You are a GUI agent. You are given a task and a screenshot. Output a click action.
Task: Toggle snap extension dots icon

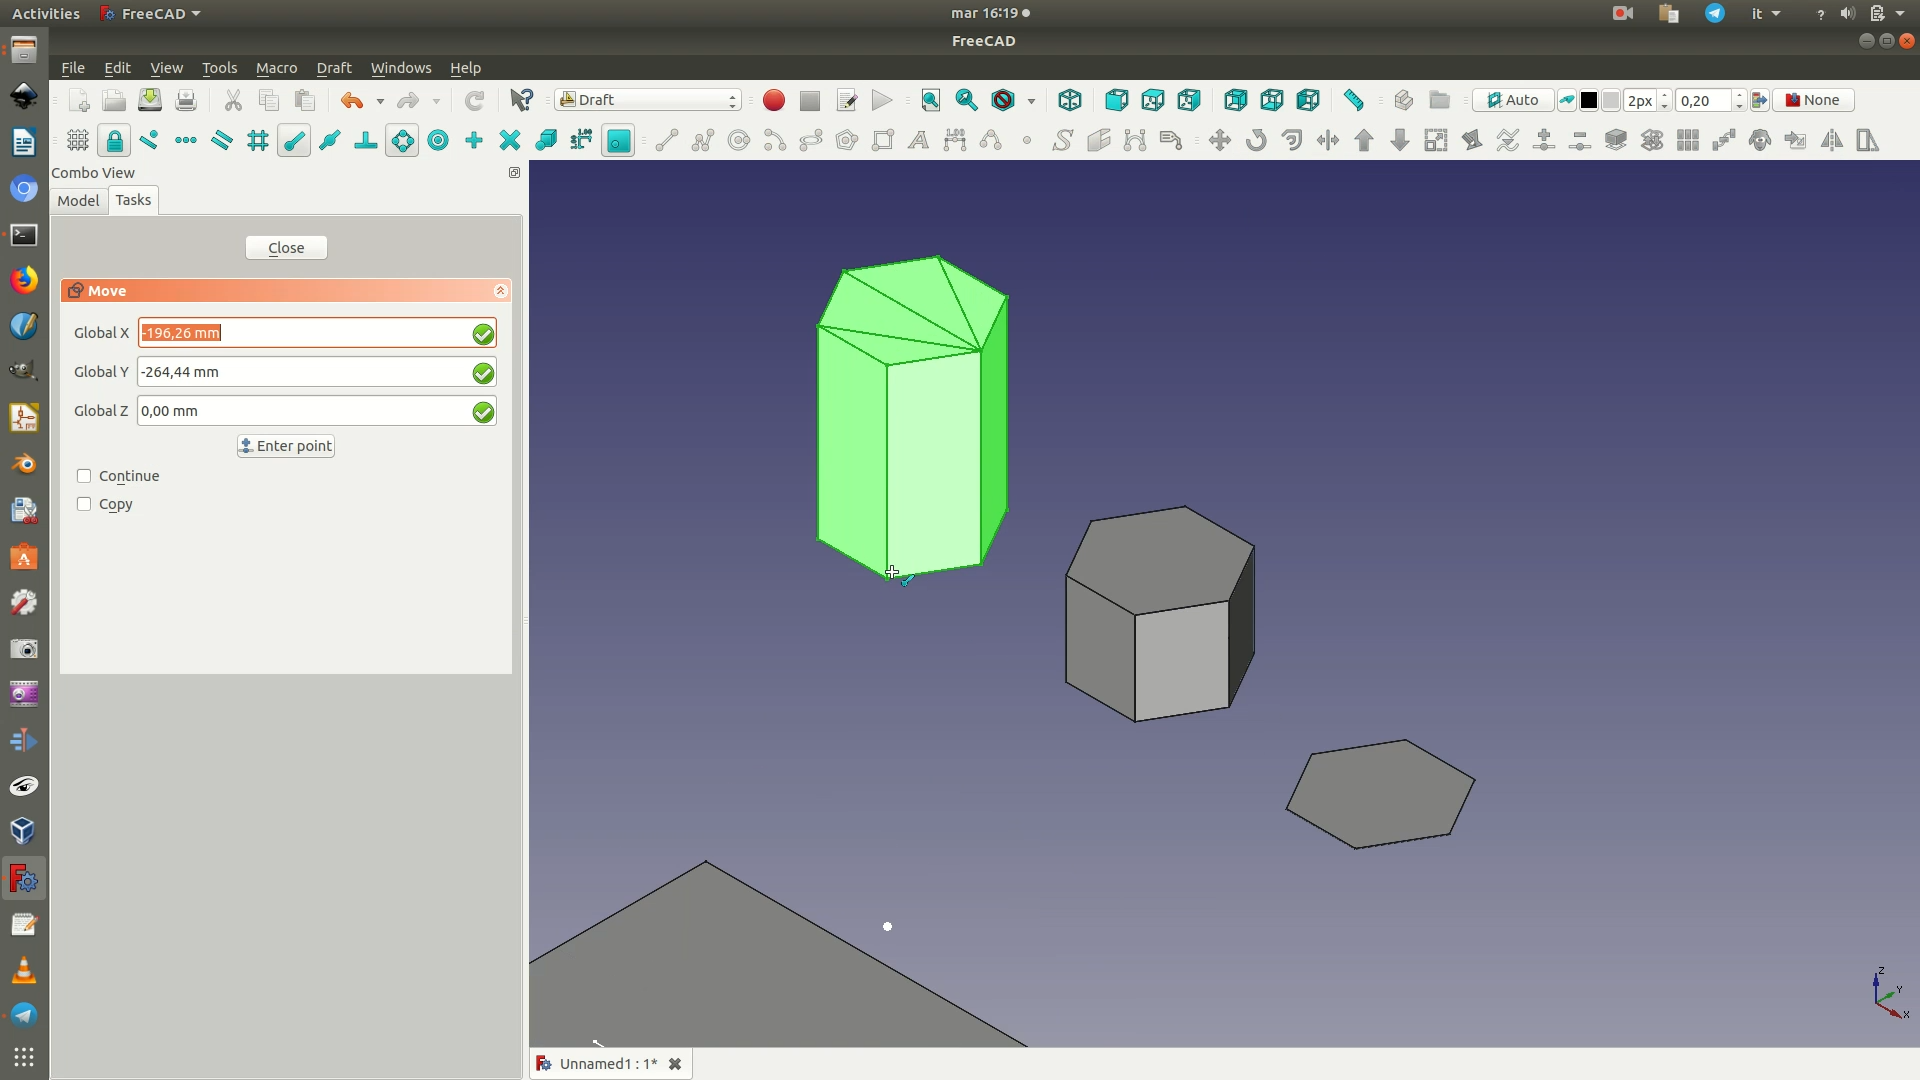pyautogui.click(x=186, y=141)
